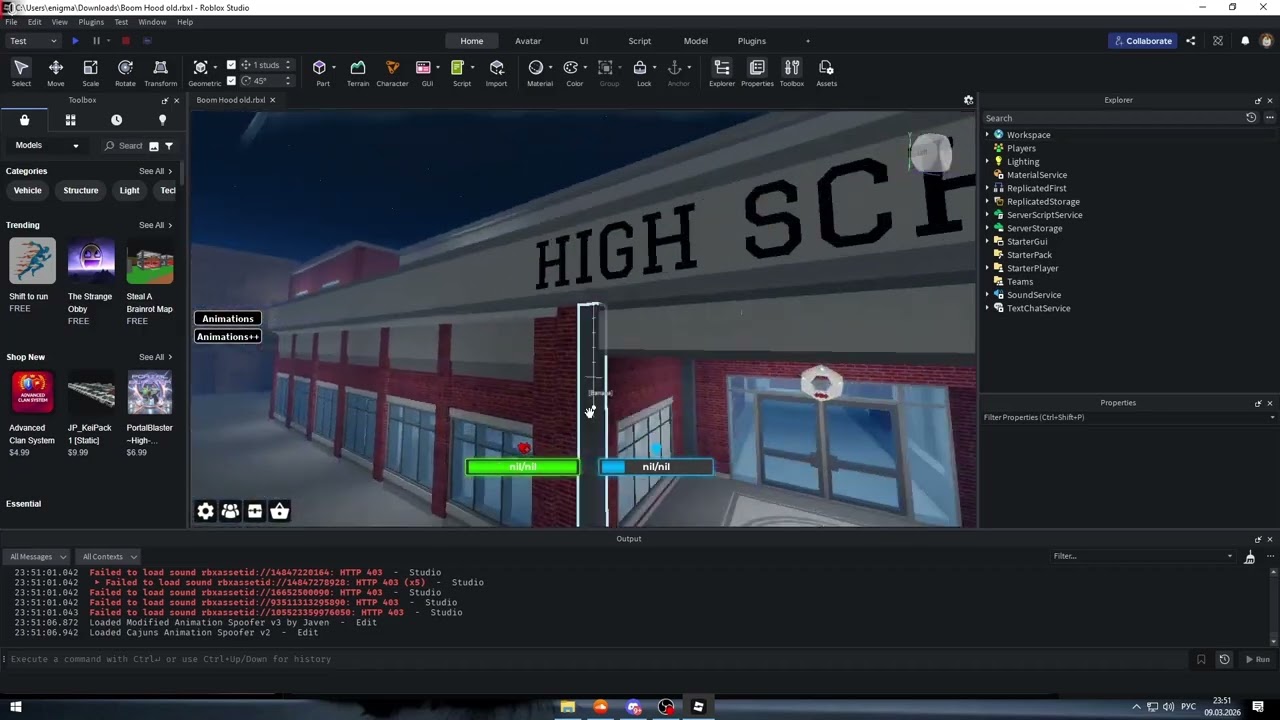Toggle the move snapping studs checkbox
The height and width of the screenshot is (720, 1280).
click(231, 65)
